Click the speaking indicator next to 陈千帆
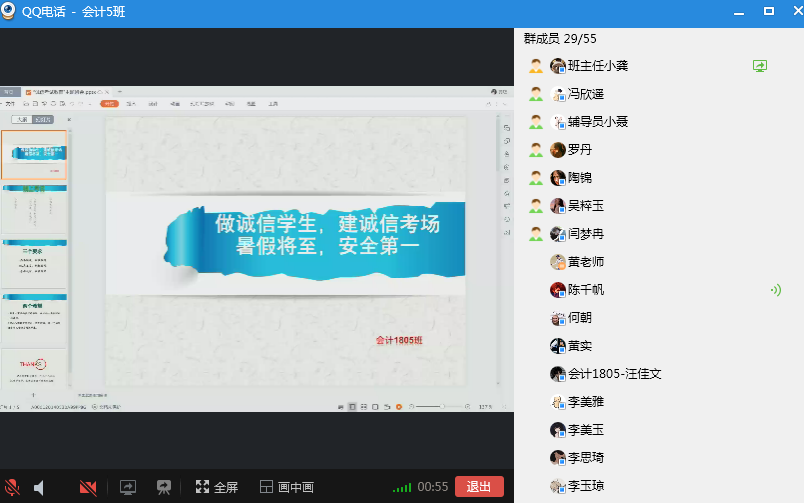The image size is (804, 503). tap(774, 290)
